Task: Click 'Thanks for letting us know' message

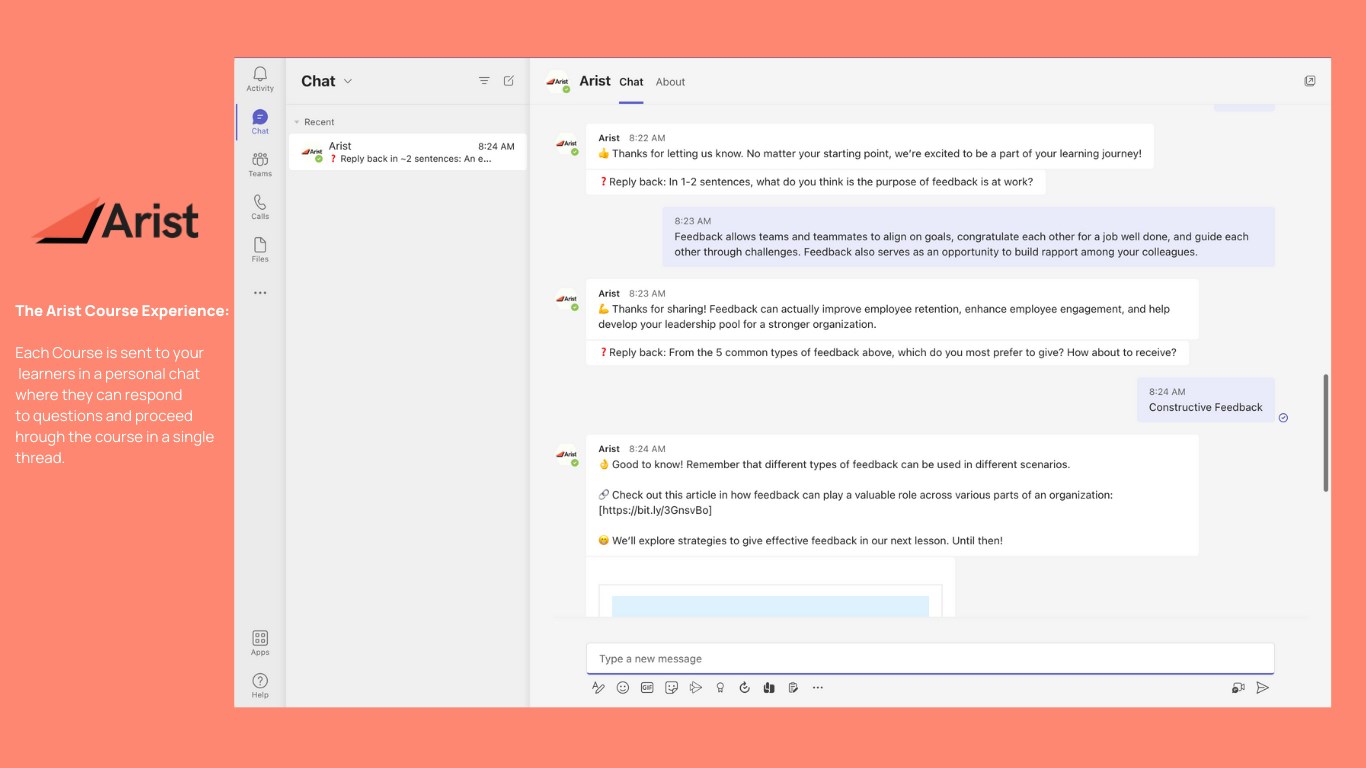Action: tap(869, 146)
